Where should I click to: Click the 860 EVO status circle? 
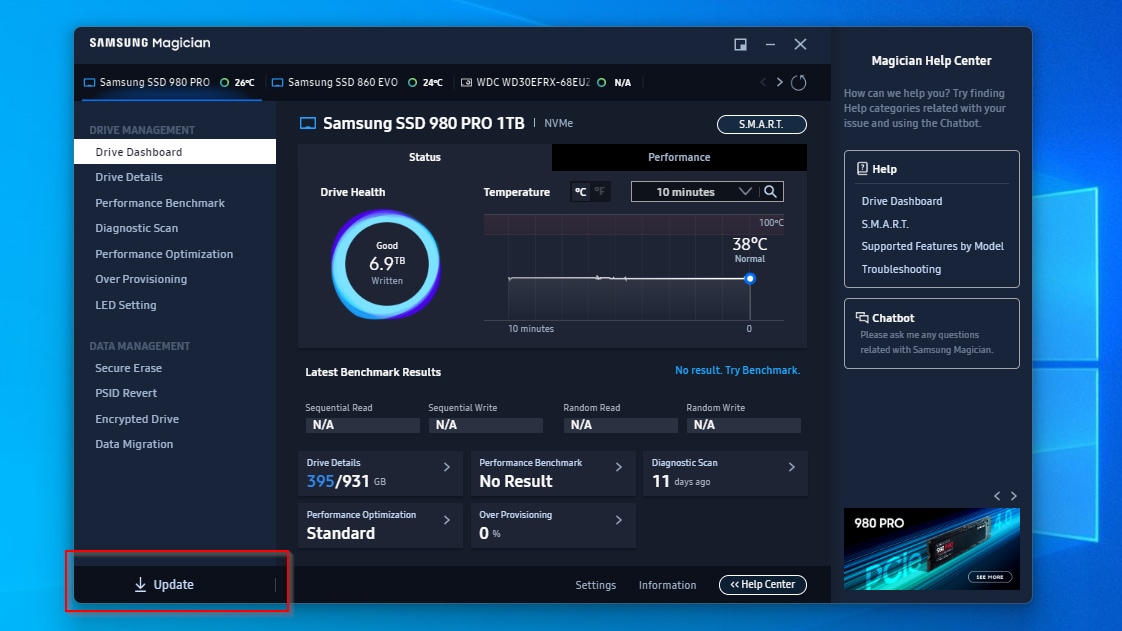click(x=412, y=82)
